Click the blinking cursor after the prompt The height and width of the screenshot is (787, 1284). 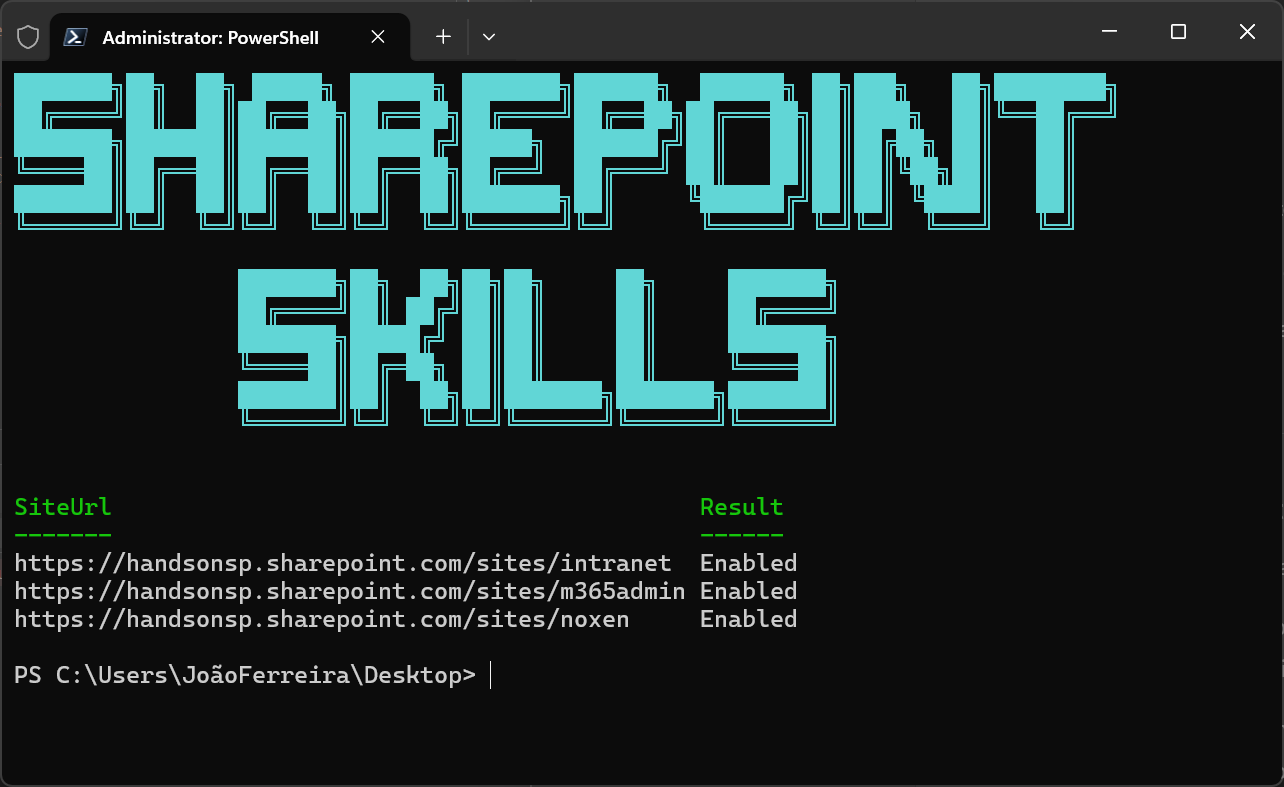click(490, 675)
